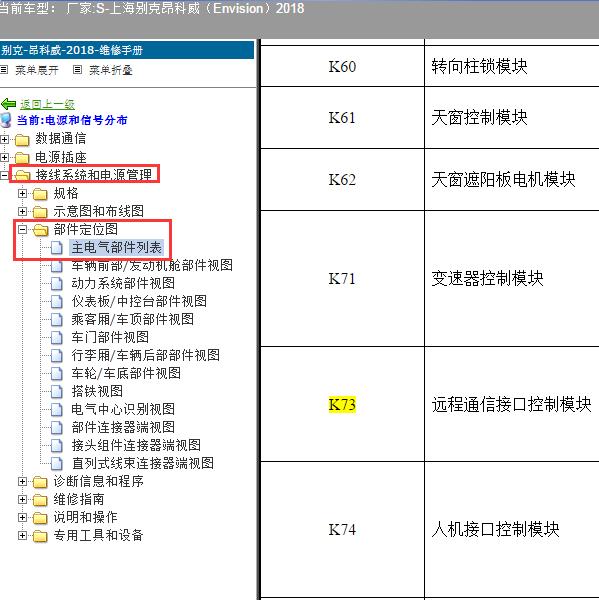The width and height of the screenshot is (599, 600).
Task: Click the document icon beside 乘客厢/车顶部件视图
Action: [57, 320]
